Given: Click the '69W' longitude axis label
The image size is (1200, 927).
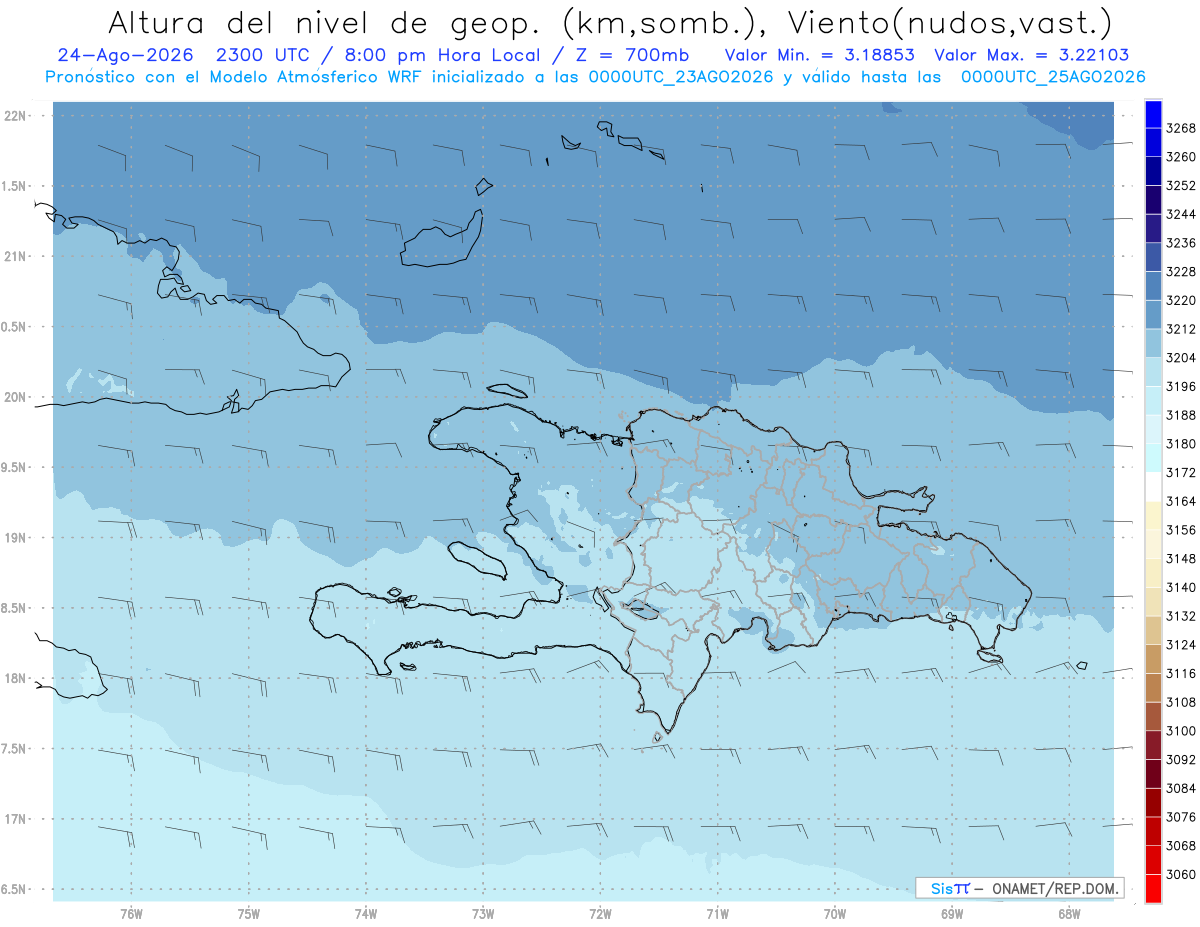Looking at the screenshot, I should pyautogui.click(x=952, y=913).
